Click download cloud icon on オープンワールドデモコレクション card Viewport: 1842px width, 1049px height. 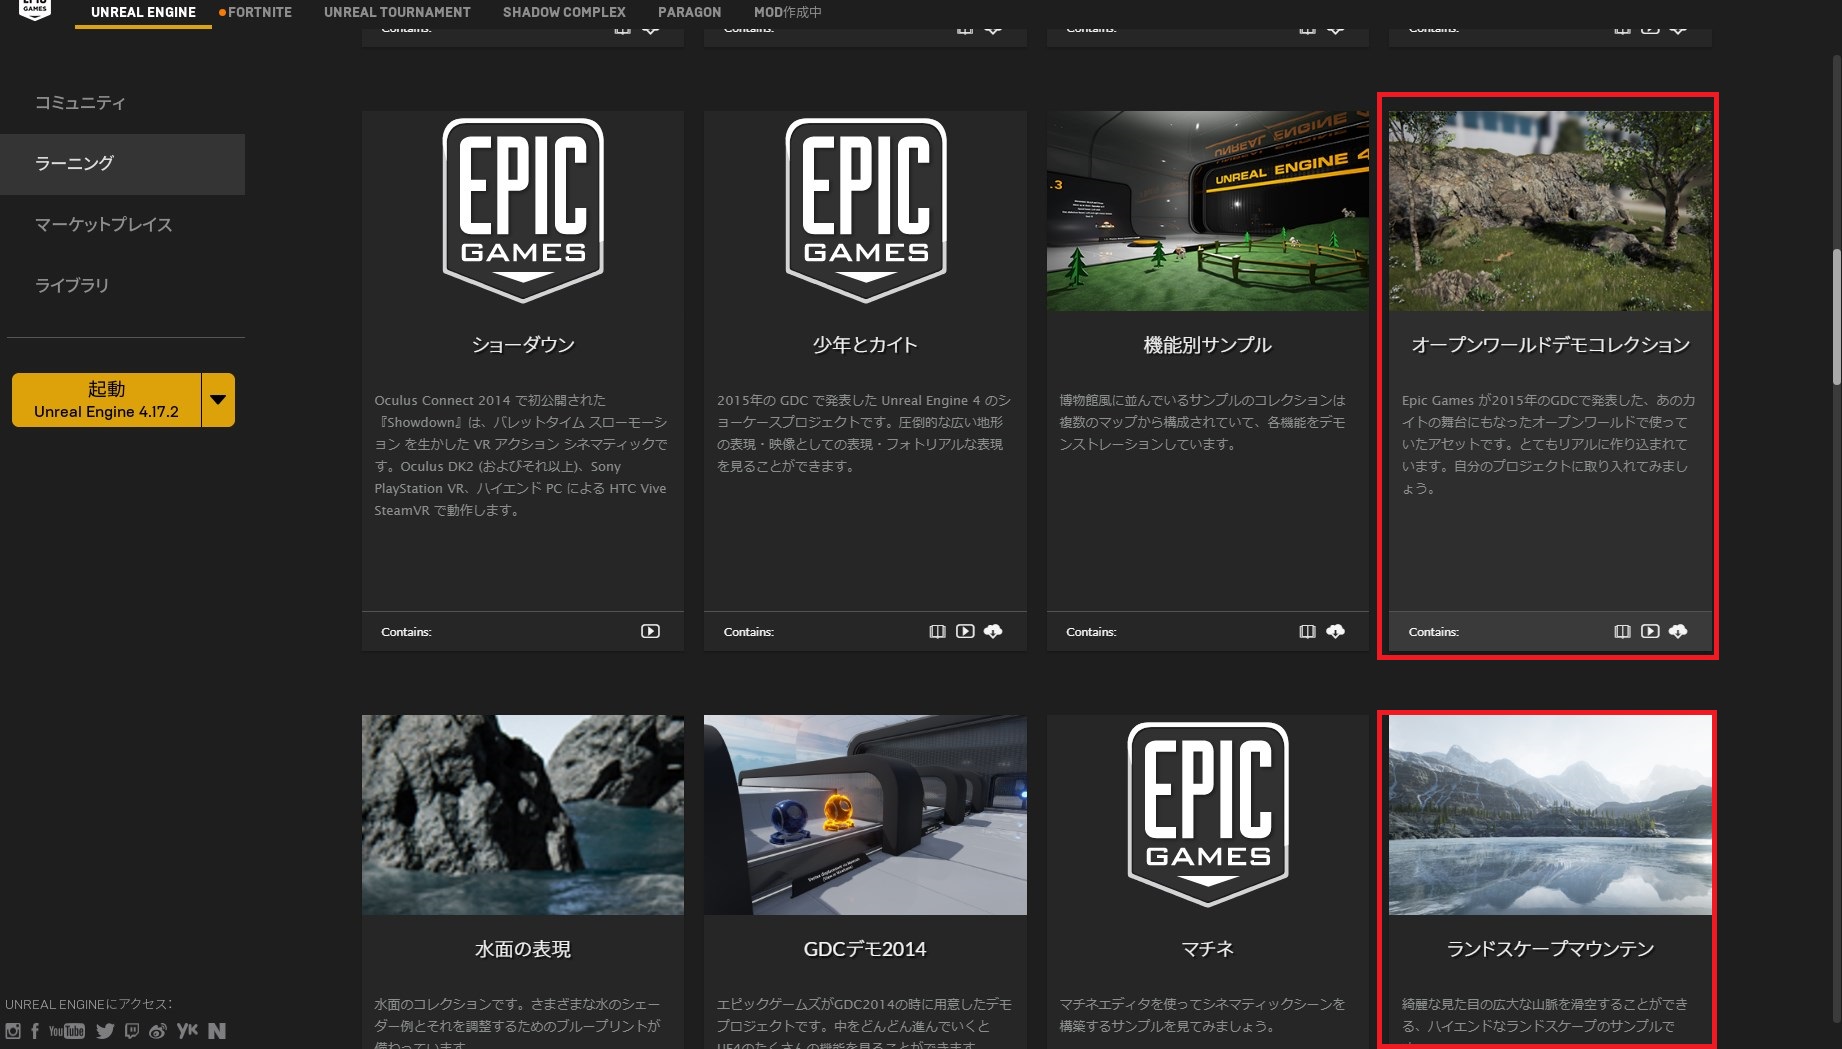1678,631
